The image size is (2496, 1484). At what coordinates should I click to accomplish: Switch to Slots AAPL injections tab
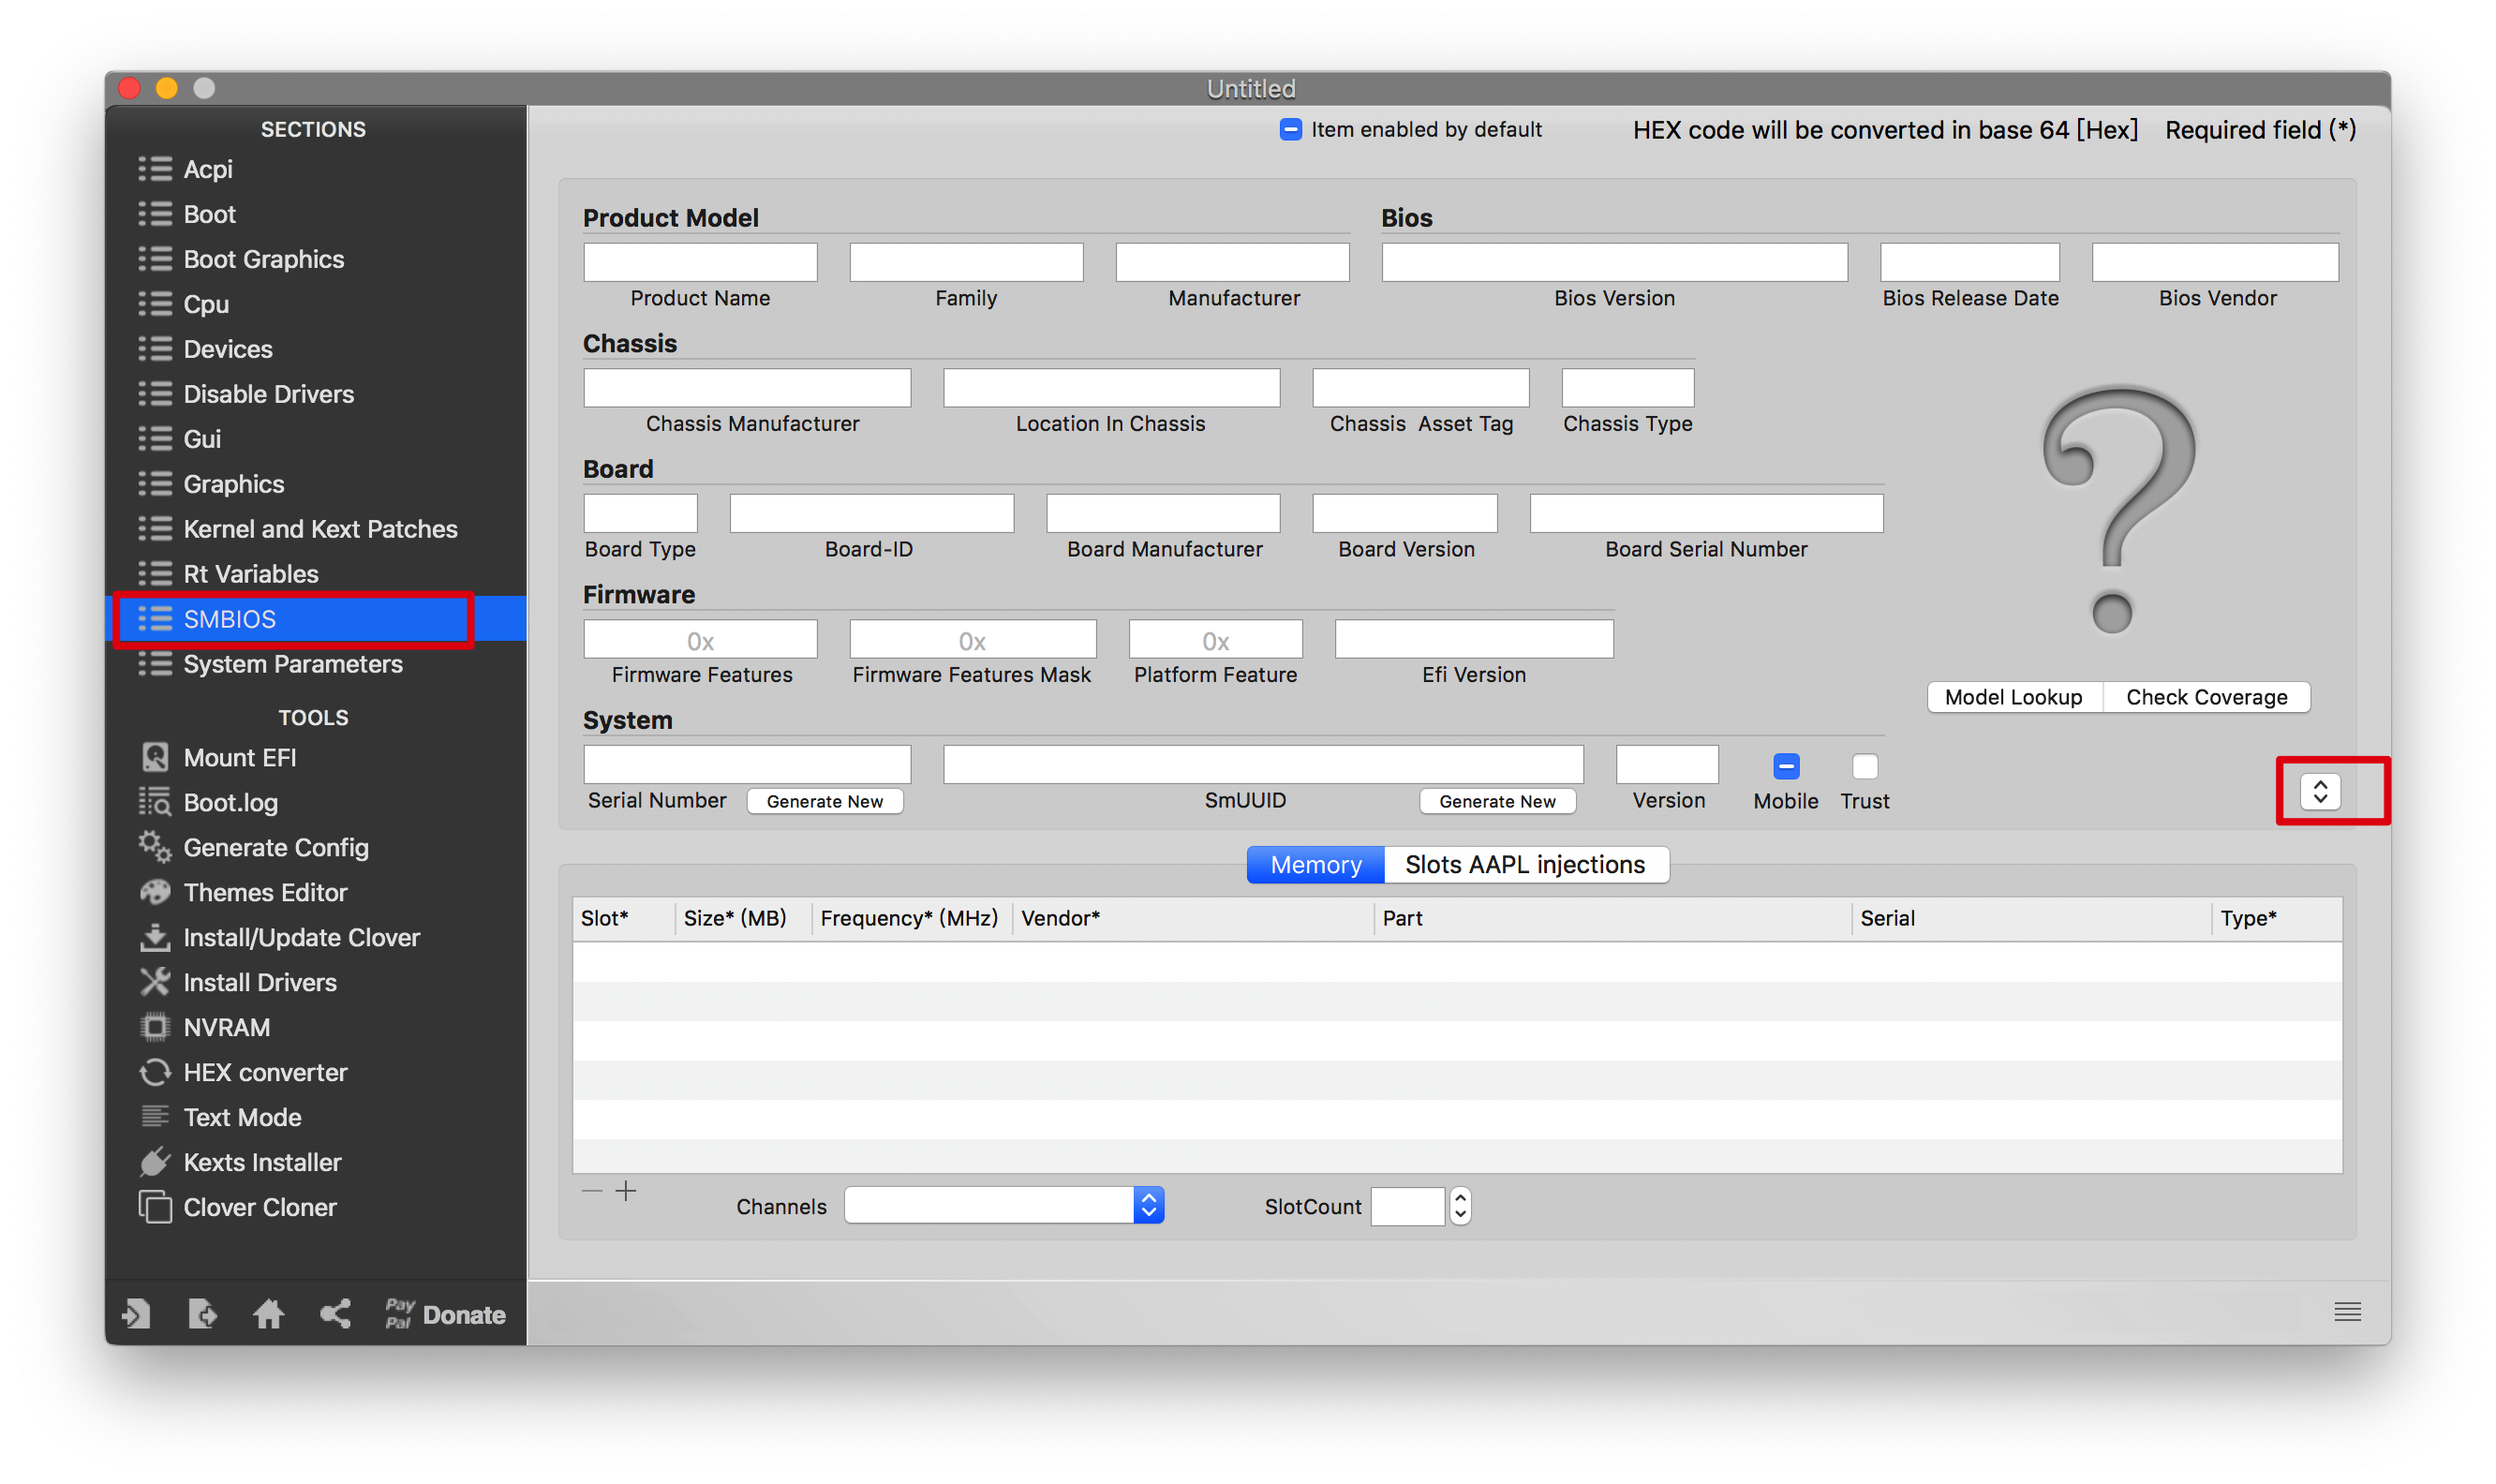1526,865
